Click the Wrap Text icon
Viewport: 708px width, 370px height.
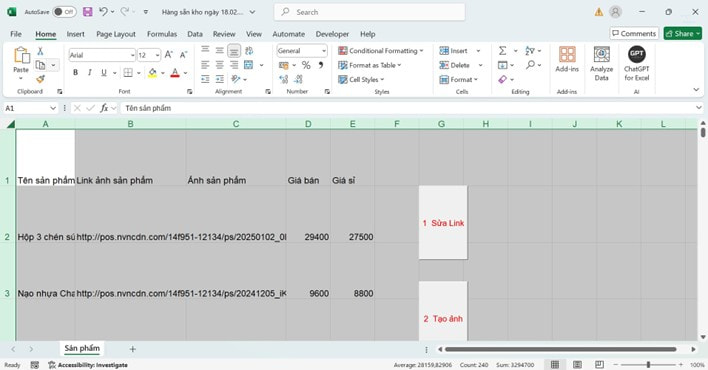[x=249, y=51]
